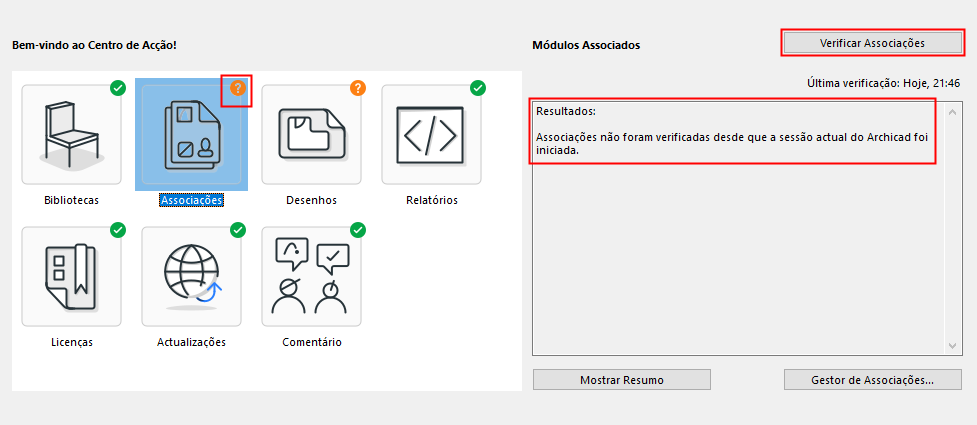
Task: Click the green checkmark badge on Bibliotecas
Action: (118, 88)
